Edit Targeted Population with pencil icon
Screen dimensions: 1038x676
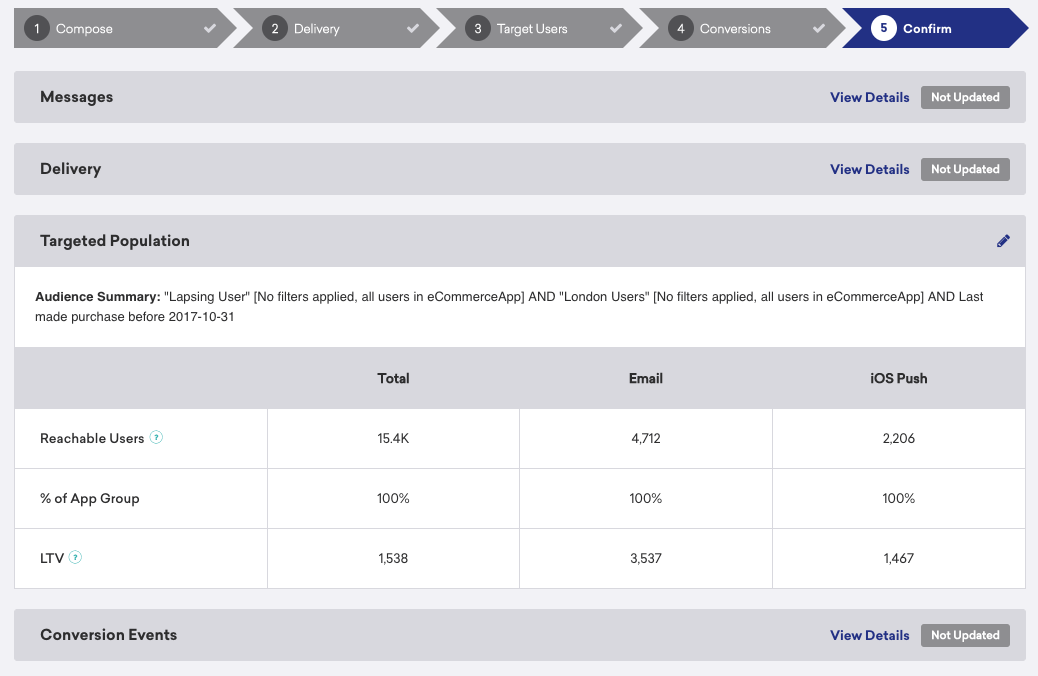click(1003, 241)
